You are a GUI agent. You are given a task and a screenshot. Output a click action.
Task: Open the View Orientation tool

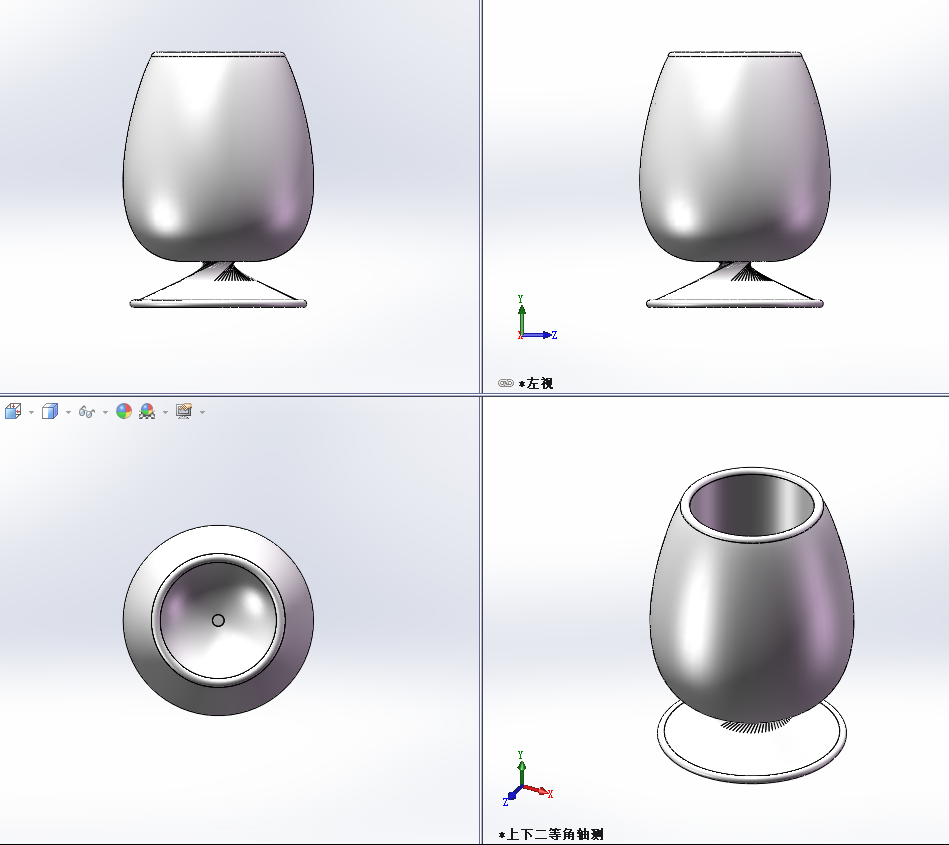click(x=13, y=412)
